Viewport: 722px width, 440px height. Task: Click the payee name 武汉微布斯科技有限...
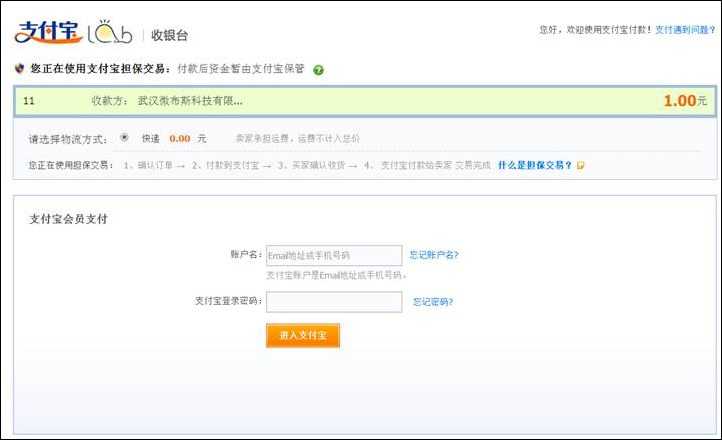point(190,101)
